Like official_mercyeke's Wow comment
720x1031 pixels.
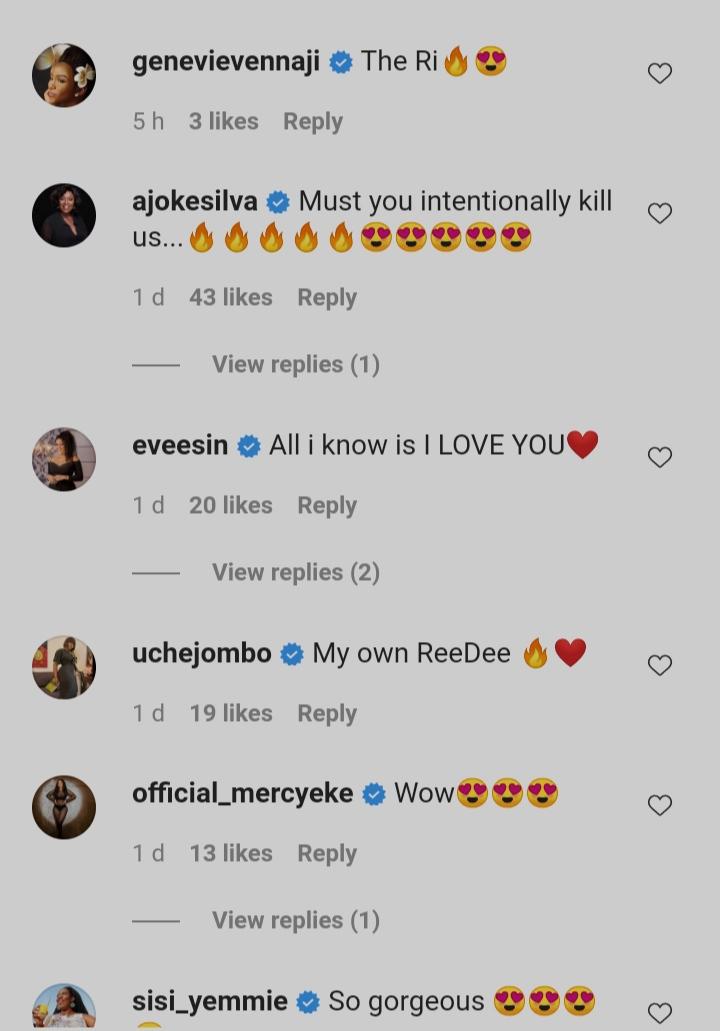coord(660,805)
